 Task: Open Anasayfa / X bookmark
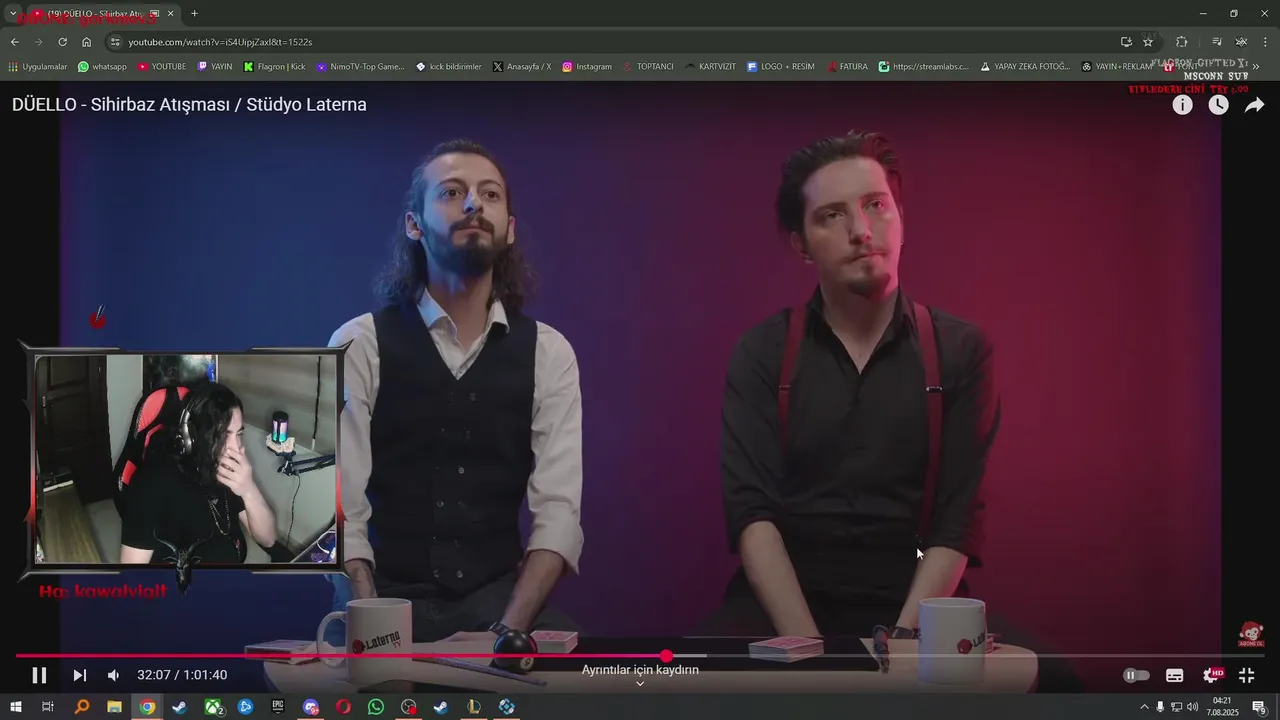coord(522,67)
